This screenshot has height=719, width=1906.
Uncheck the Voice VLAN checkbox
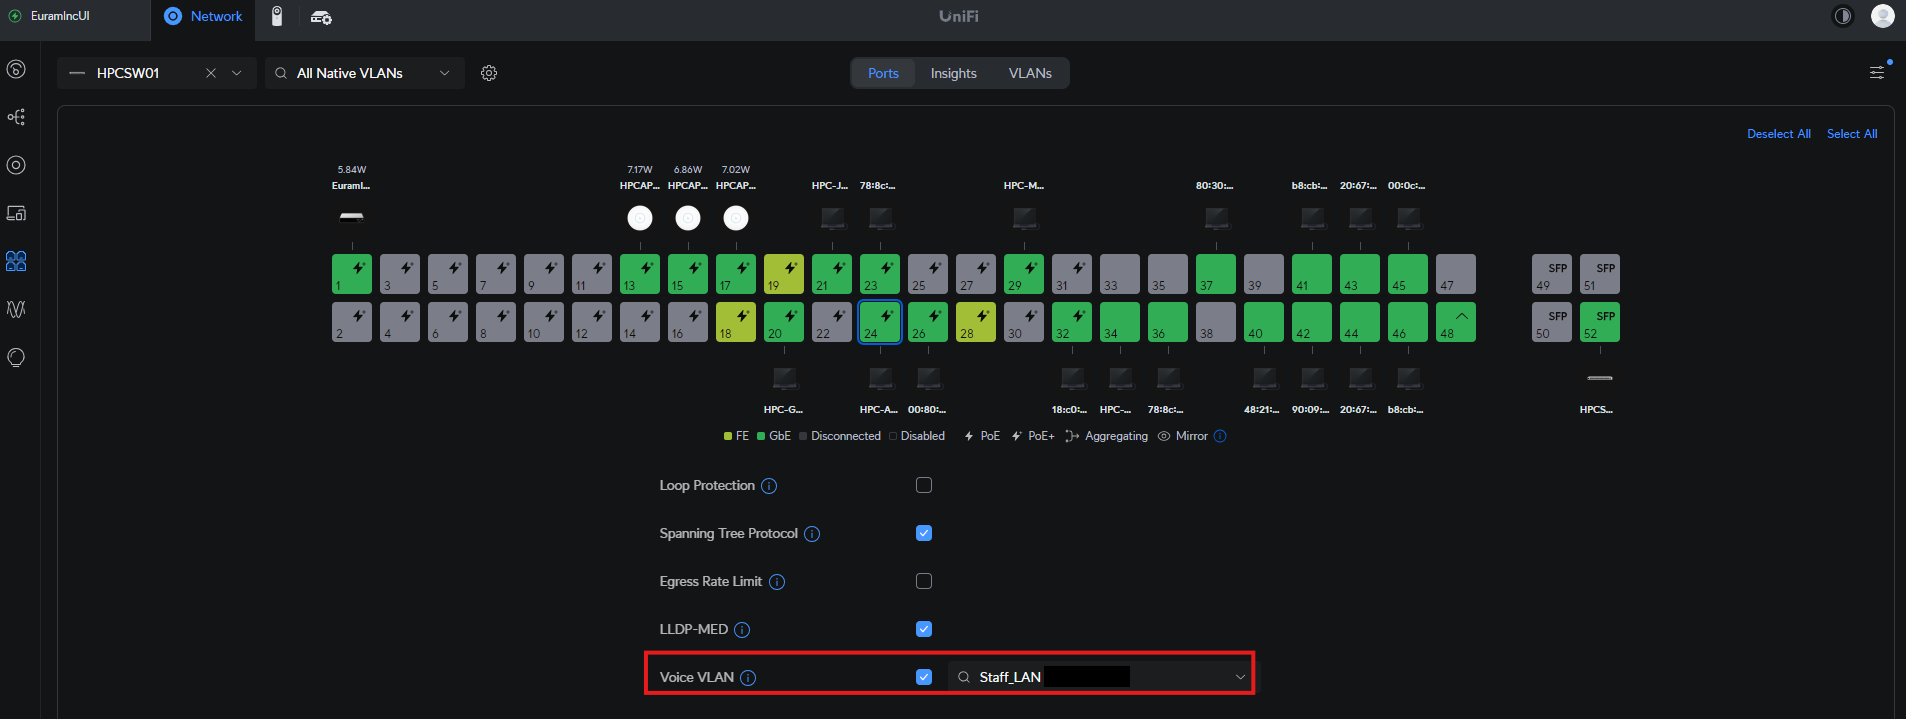pyautogui.click(x=924, y=677)
